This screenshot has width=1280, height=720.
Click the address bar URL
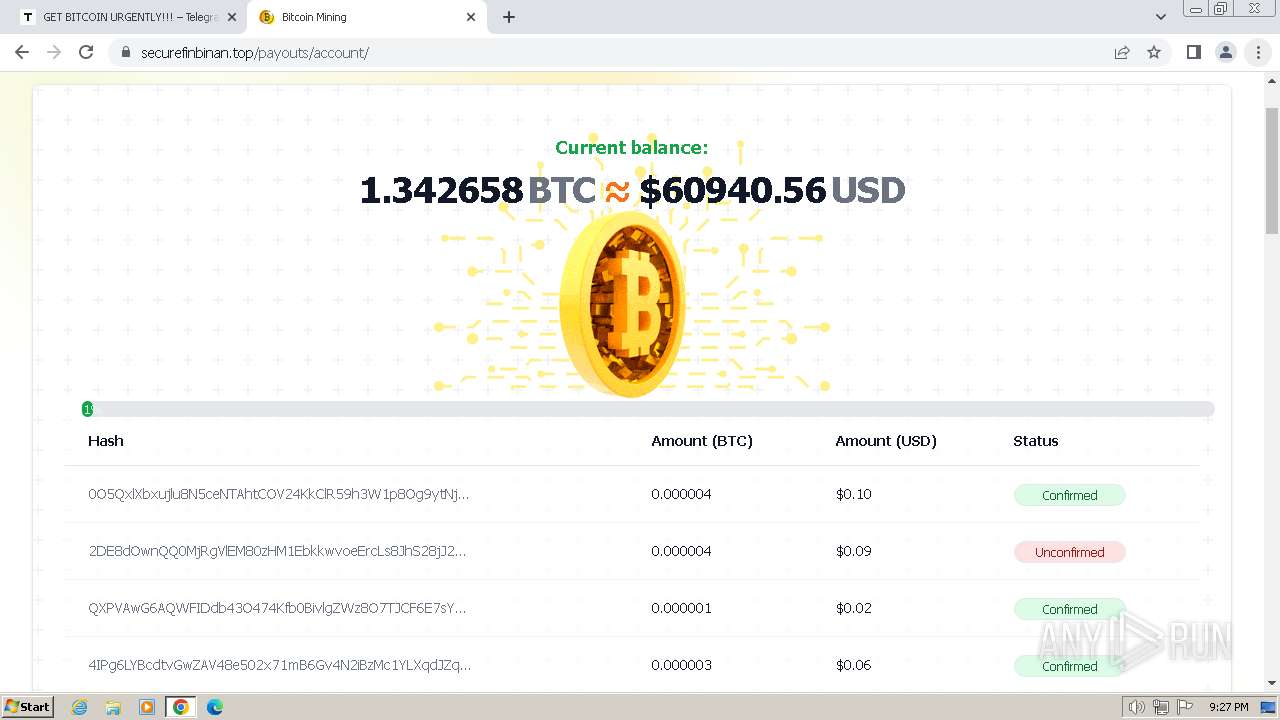tap(255, 52)
